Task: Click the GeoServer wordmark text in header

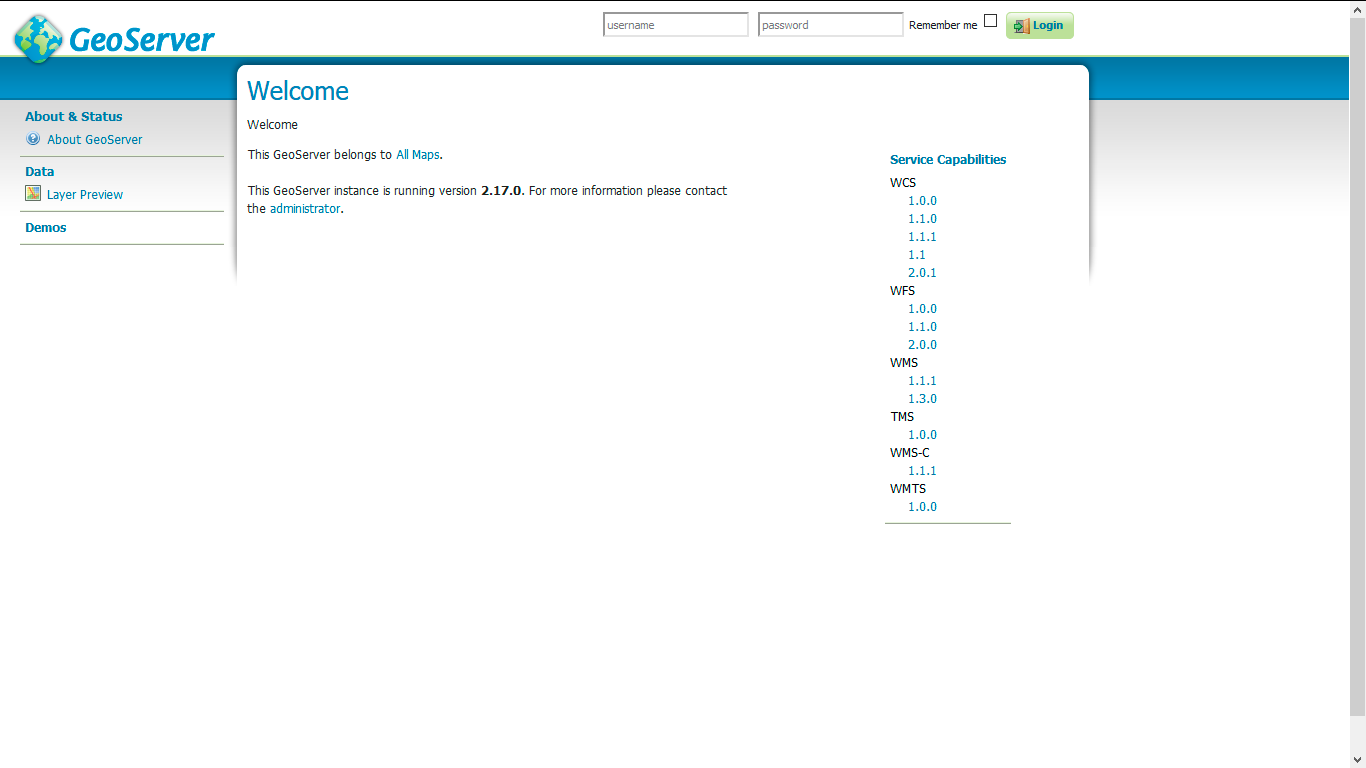Action: (142, 40)
